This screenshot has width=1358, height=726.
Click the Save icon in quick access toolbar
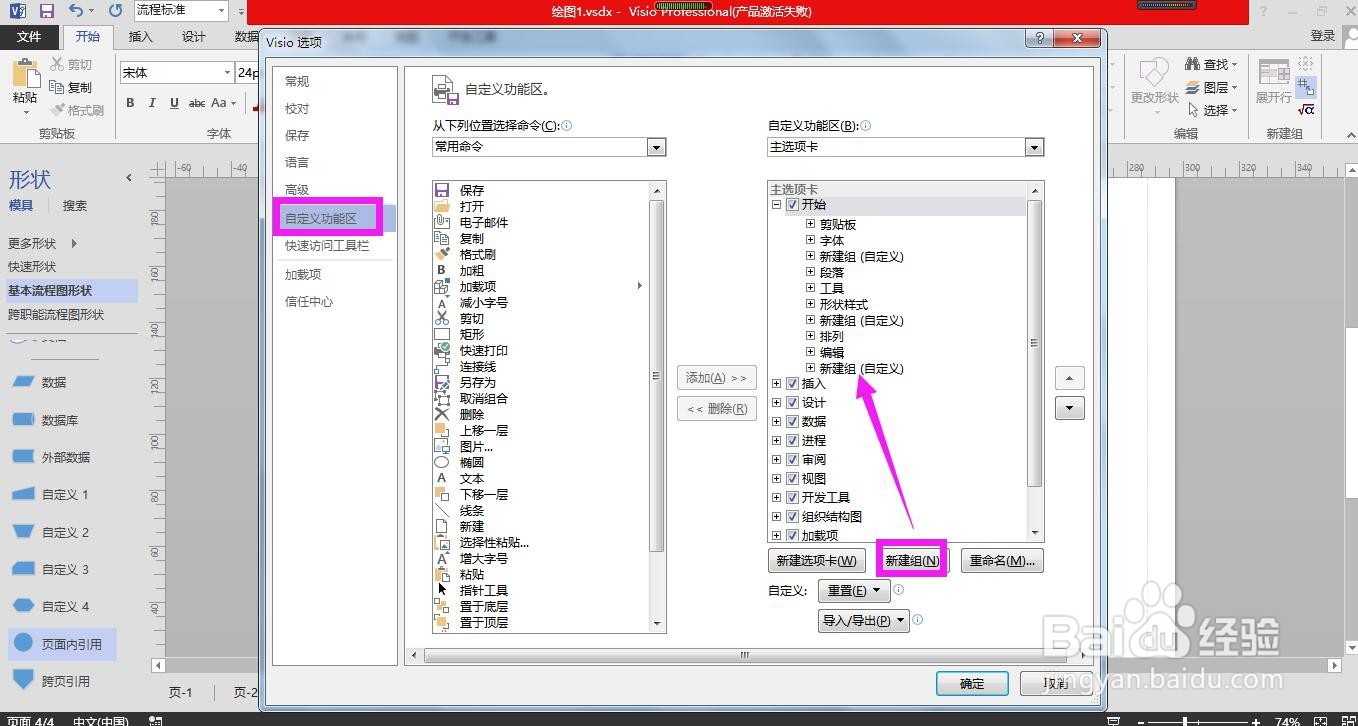point(46,11)
